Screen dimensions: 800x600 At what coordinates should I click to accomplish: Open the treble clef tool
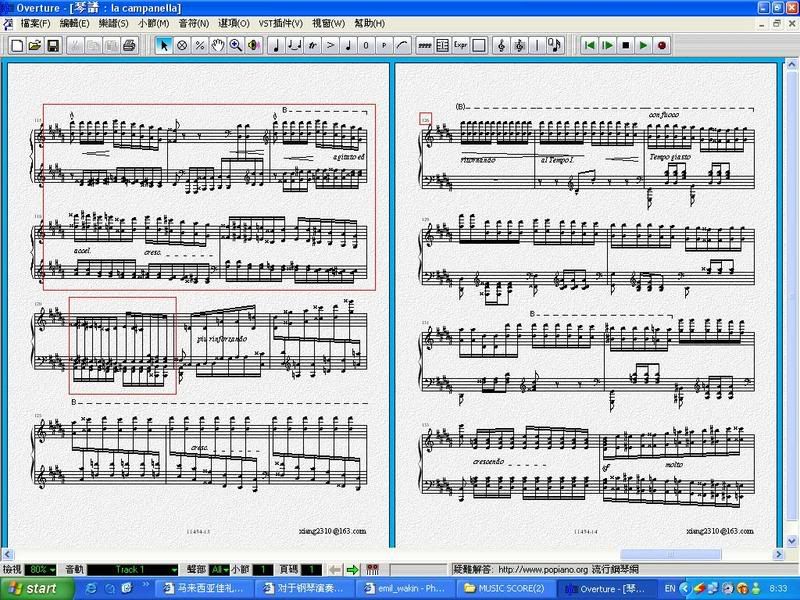[x=501, y=45]
